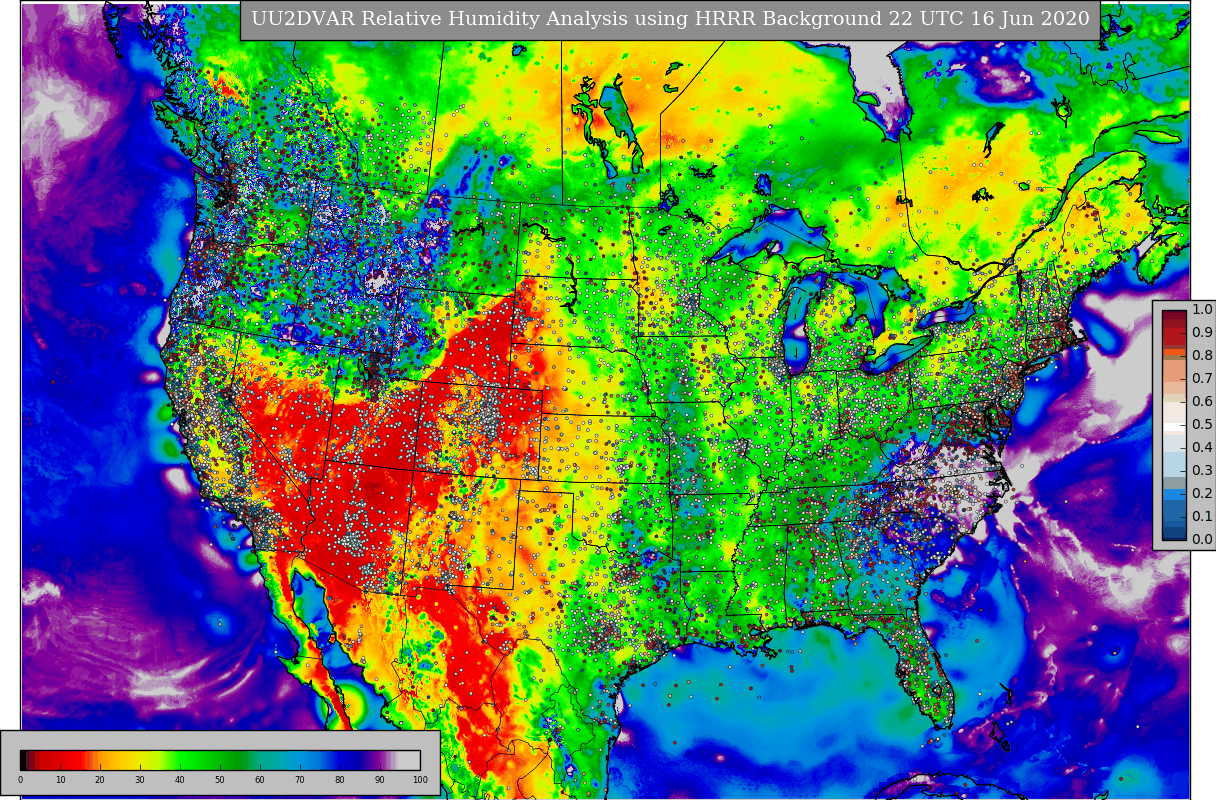Click the 100 label on humidity colorbar
The image size is (1216, 800).
pos(420,780)
